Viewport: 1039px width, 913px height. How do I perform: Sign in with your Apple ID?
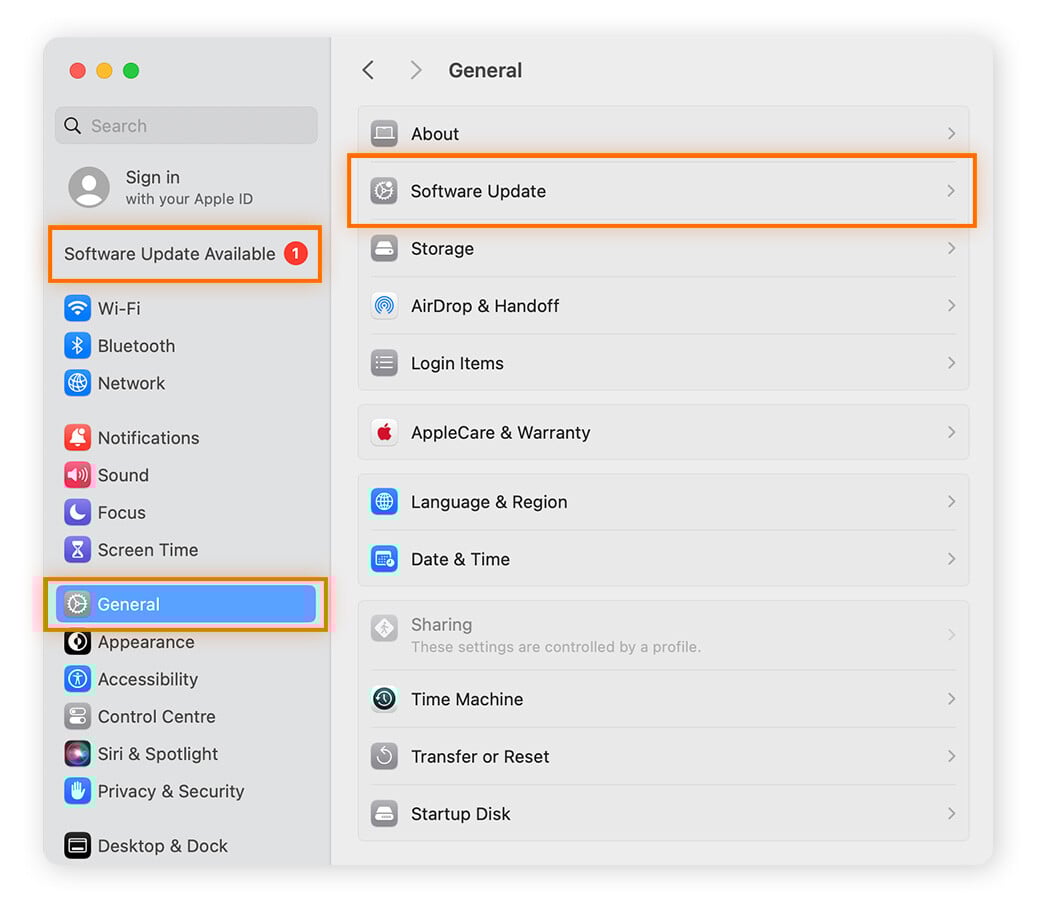160,187
